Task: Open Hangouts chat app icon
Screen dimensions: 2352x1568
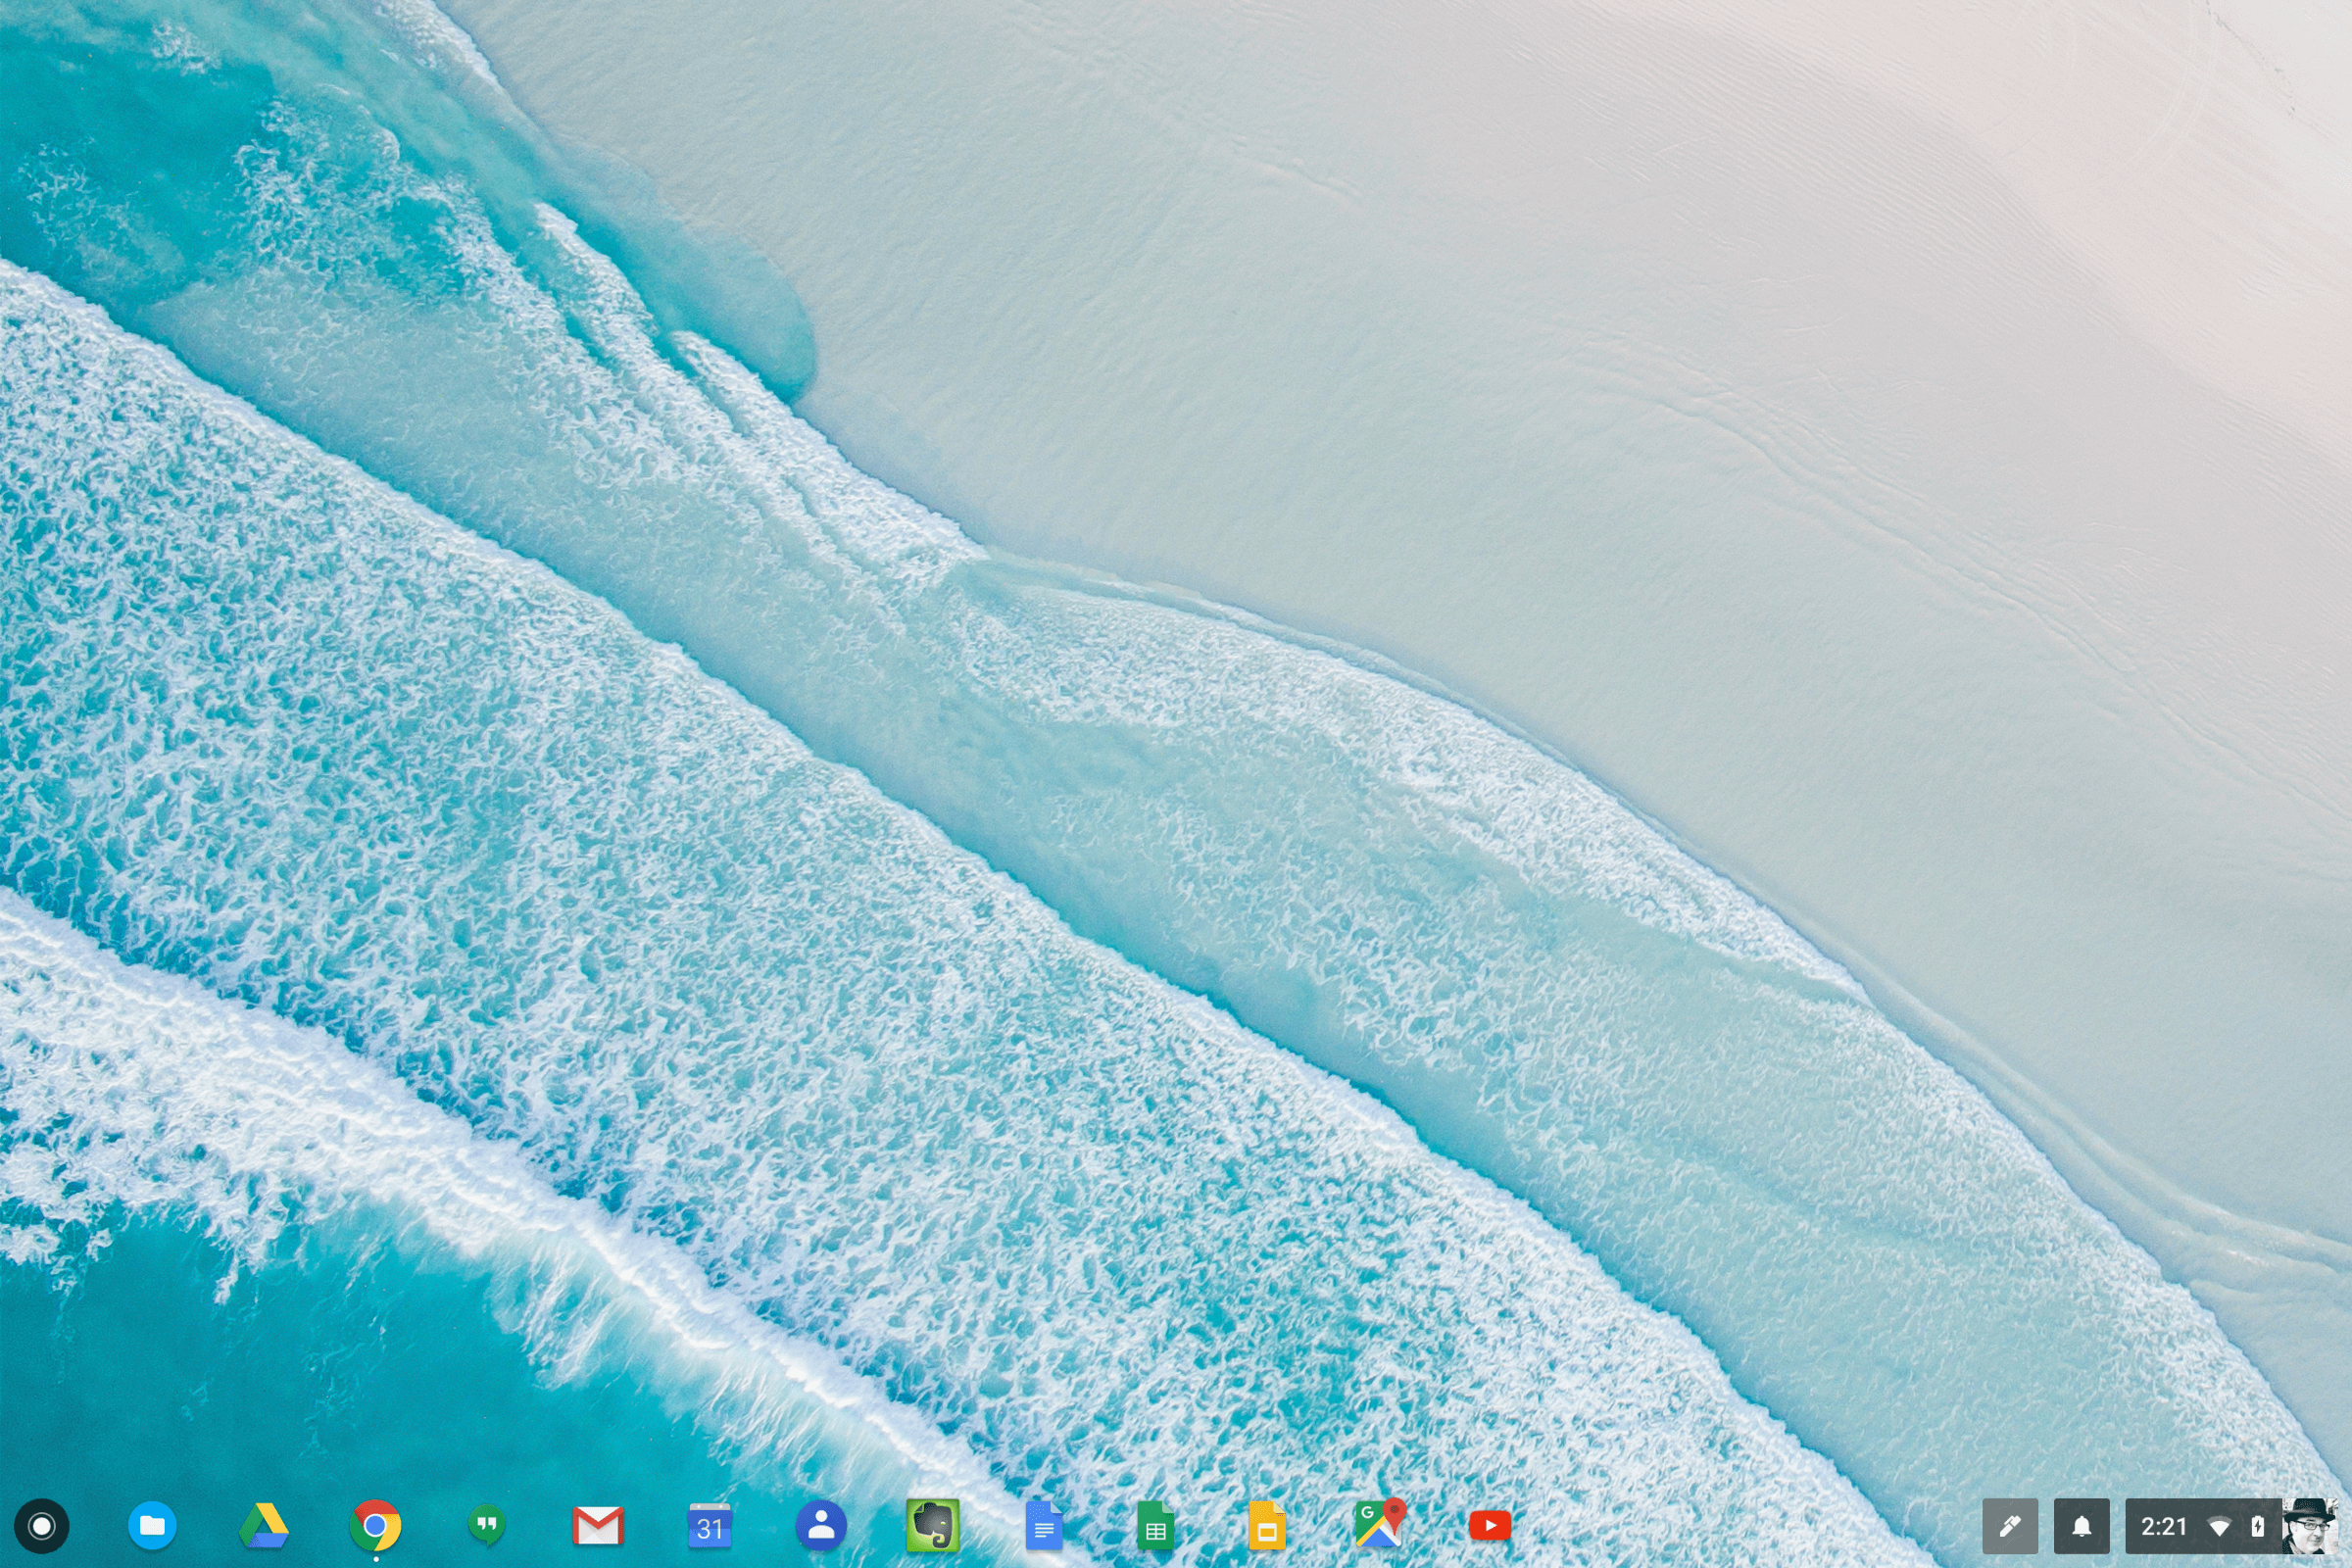Action: coord(487,1526)
